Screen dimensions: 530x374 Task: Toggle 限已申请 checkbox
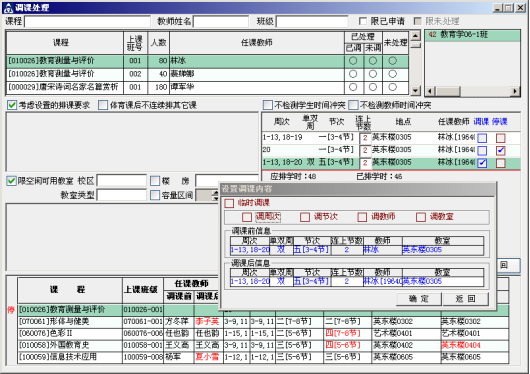(x=363, y=21)
